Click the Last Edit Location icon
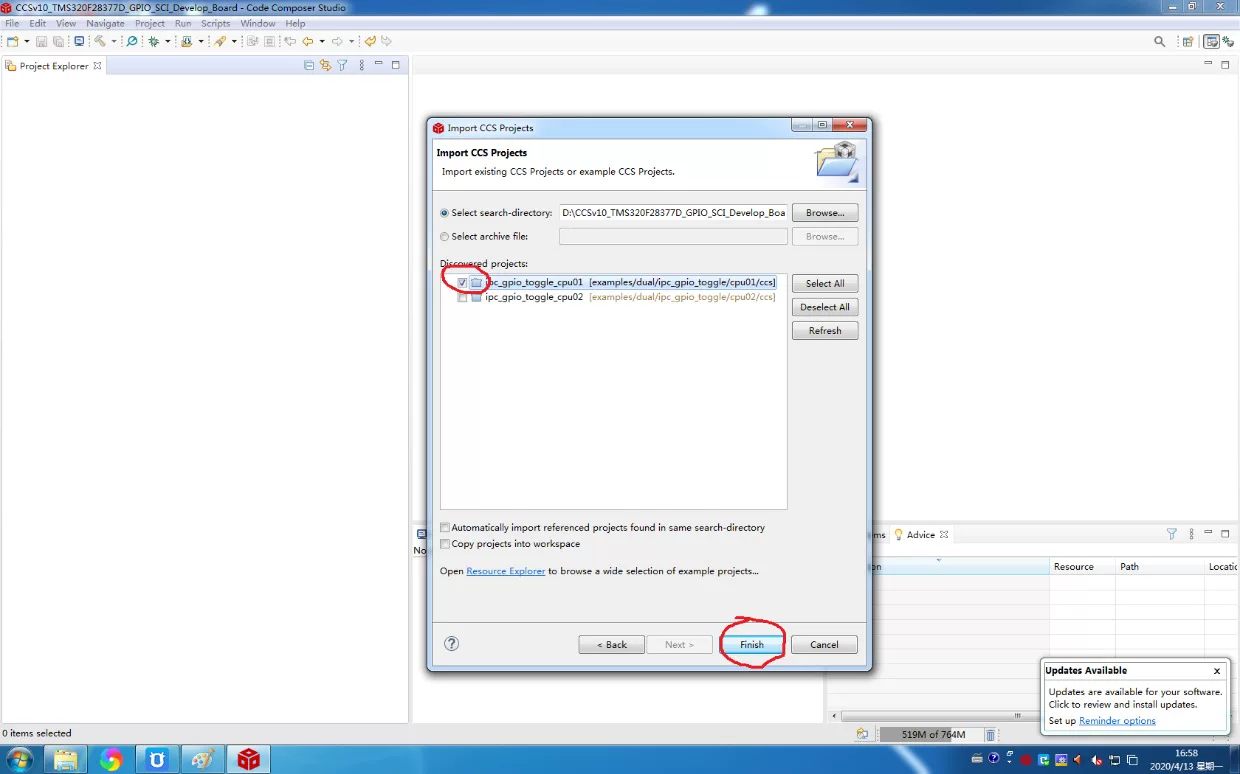The width and height of the screenshot is (1240, 774). [x=290, y=41]
